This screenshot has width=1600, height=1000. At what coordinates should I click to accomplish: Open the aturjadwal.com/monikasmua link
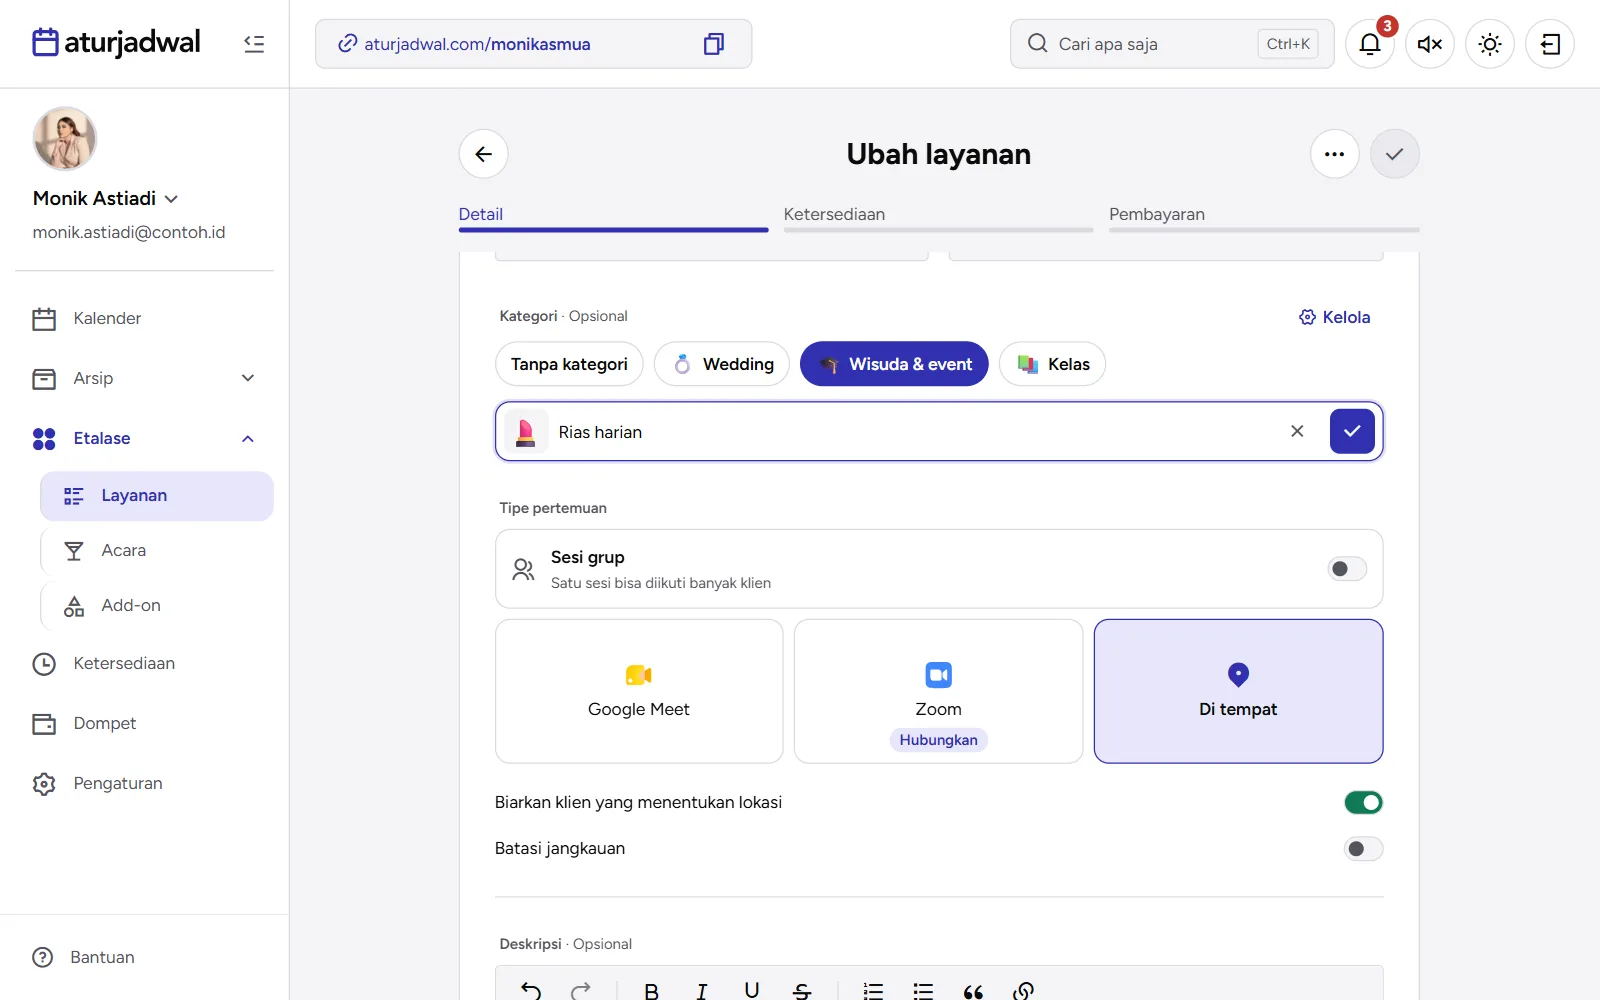(x=477, y=44)
